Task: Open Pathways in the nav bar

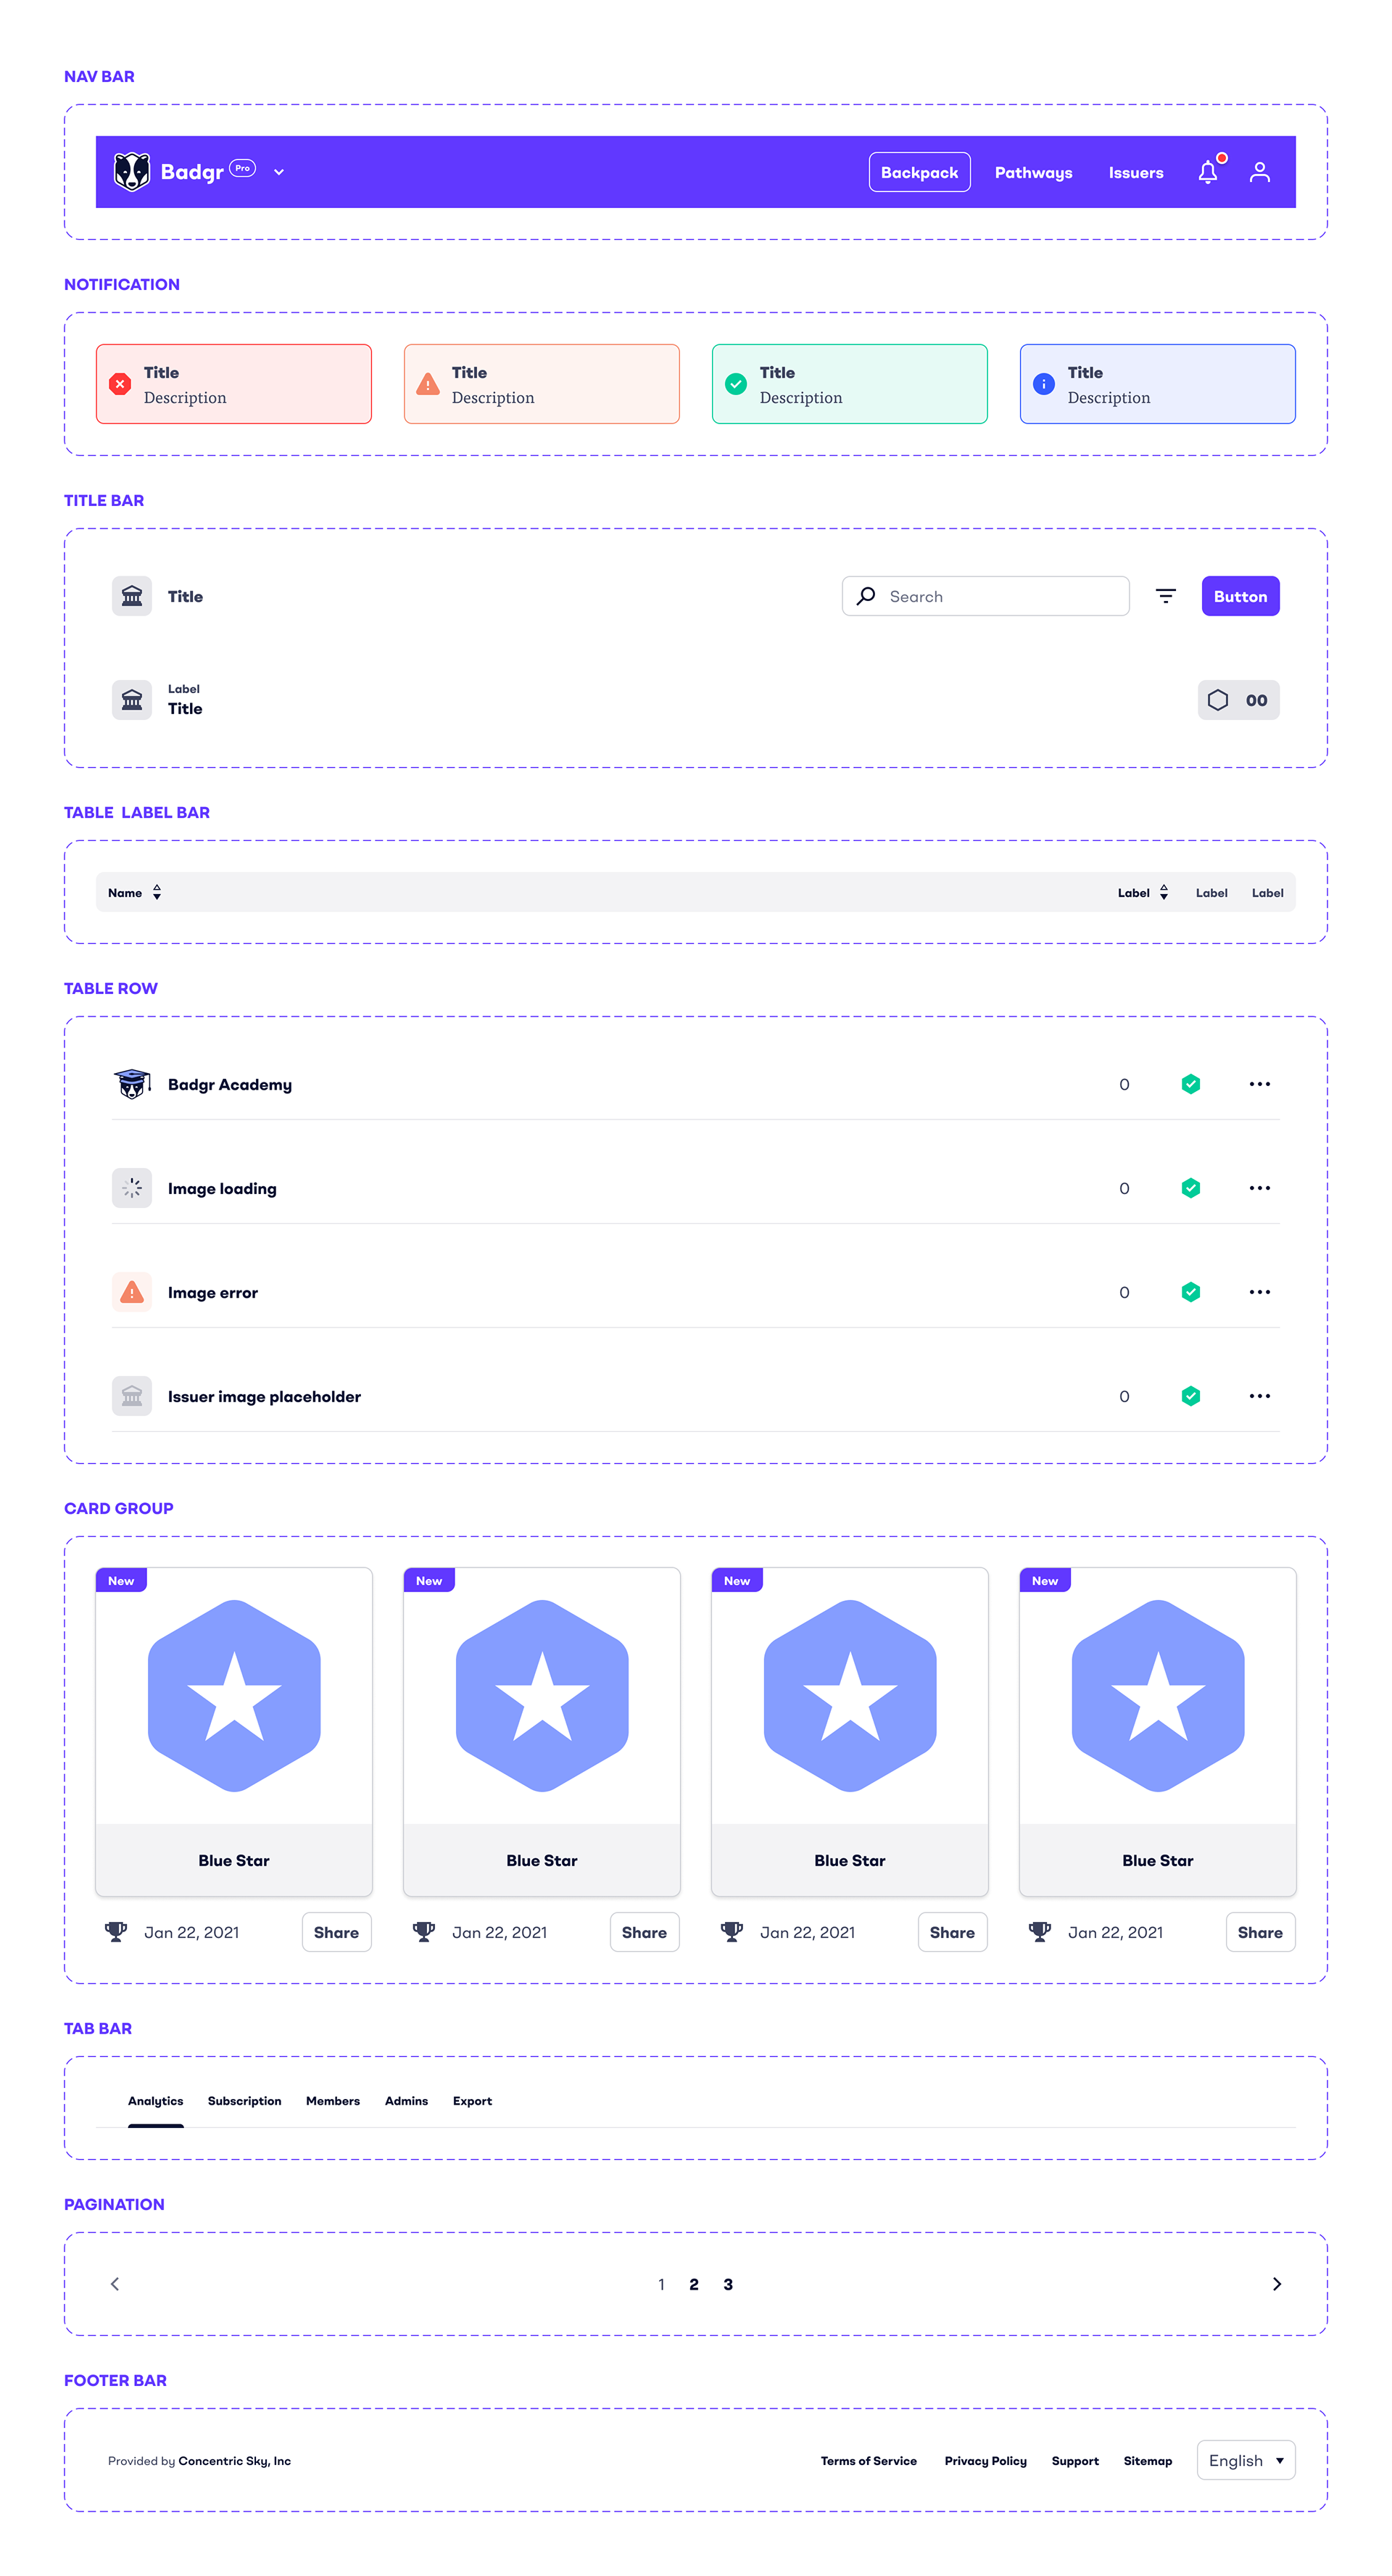Action: [x=1033, y=172]
